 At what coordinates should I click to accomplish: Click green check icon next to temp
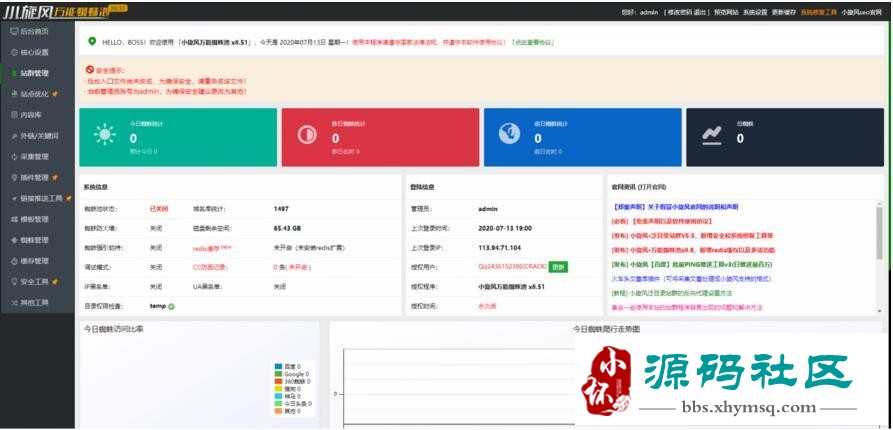[x=171, y=306]
